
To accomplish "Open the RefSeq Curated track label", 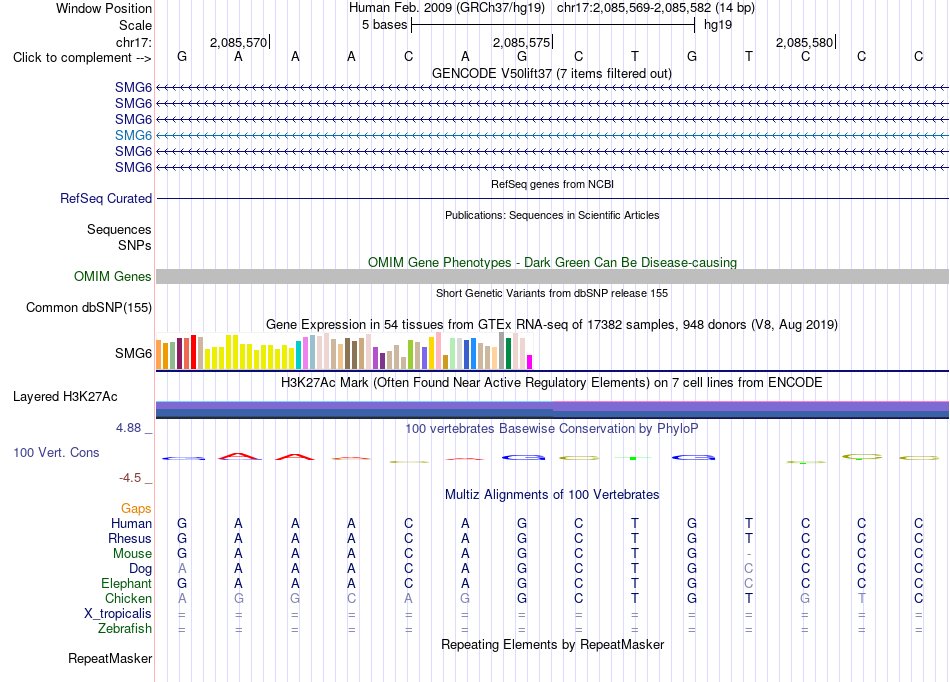I will [x=106, y=198].
